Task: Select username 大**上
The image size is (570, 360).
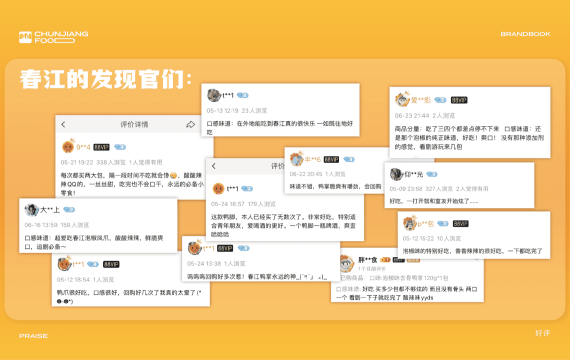Action: 50,210
